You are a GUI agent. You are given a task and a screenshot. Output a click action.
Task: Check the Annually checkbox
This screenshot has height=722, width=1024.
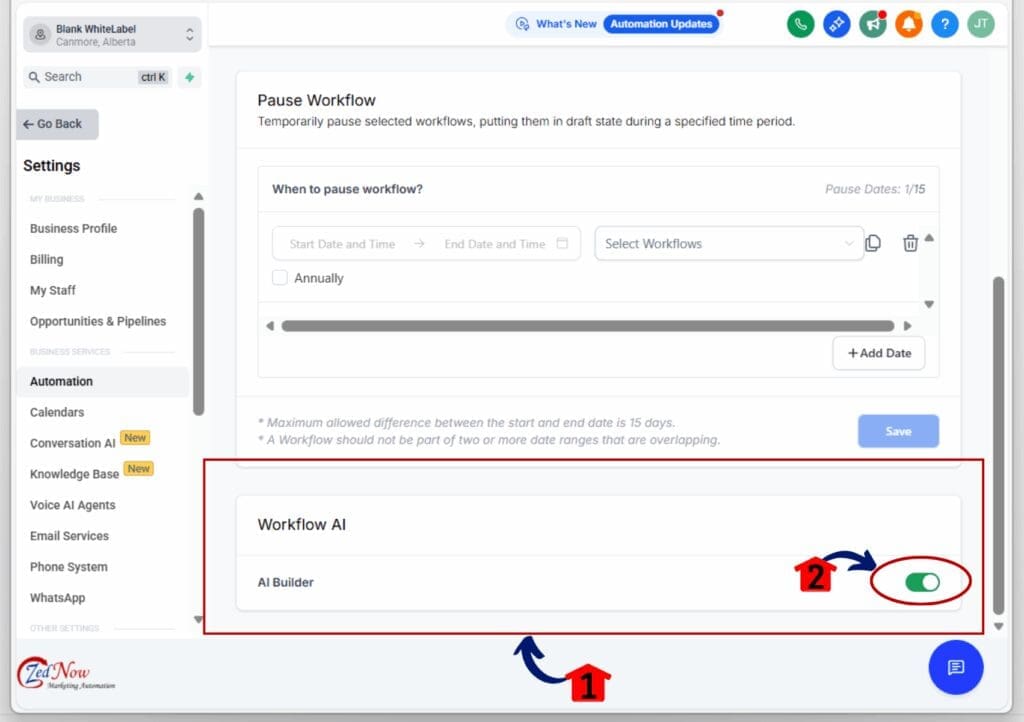tap(280, 277)
